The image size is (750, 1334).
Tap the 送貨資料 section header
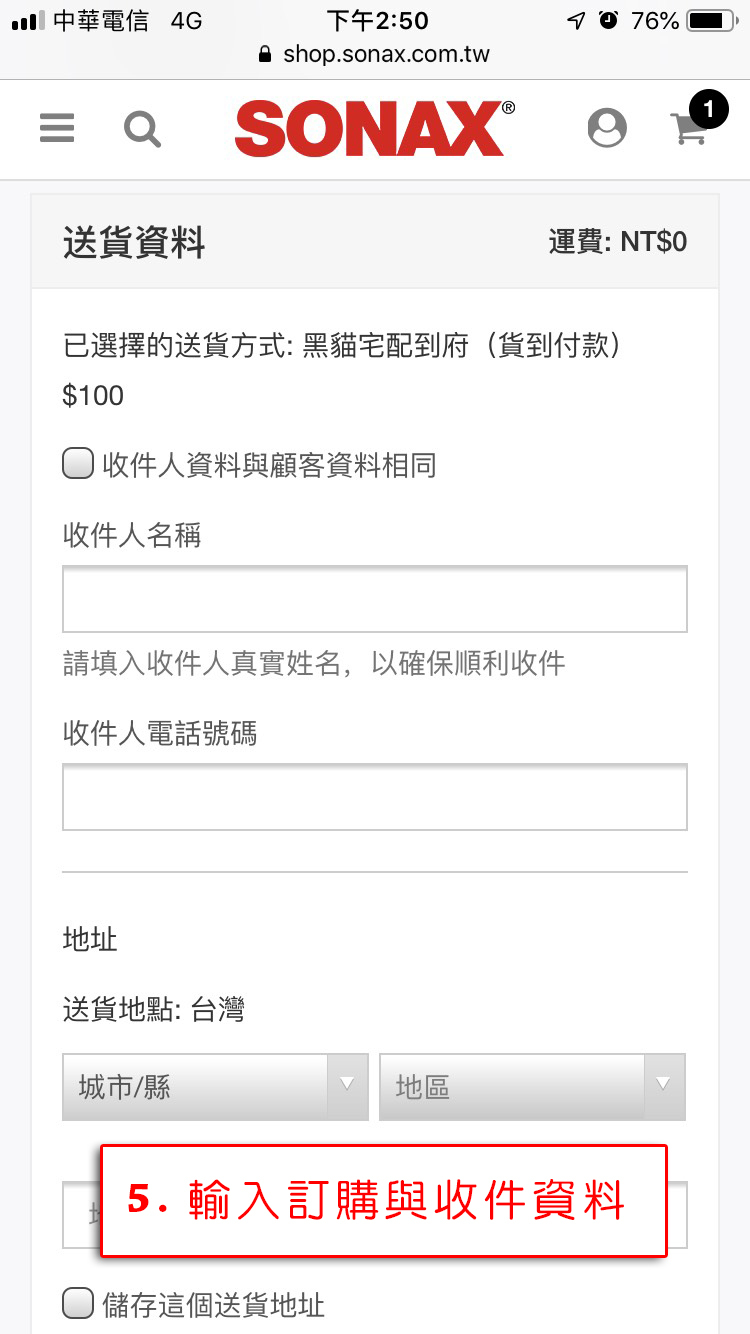(134, 242)
